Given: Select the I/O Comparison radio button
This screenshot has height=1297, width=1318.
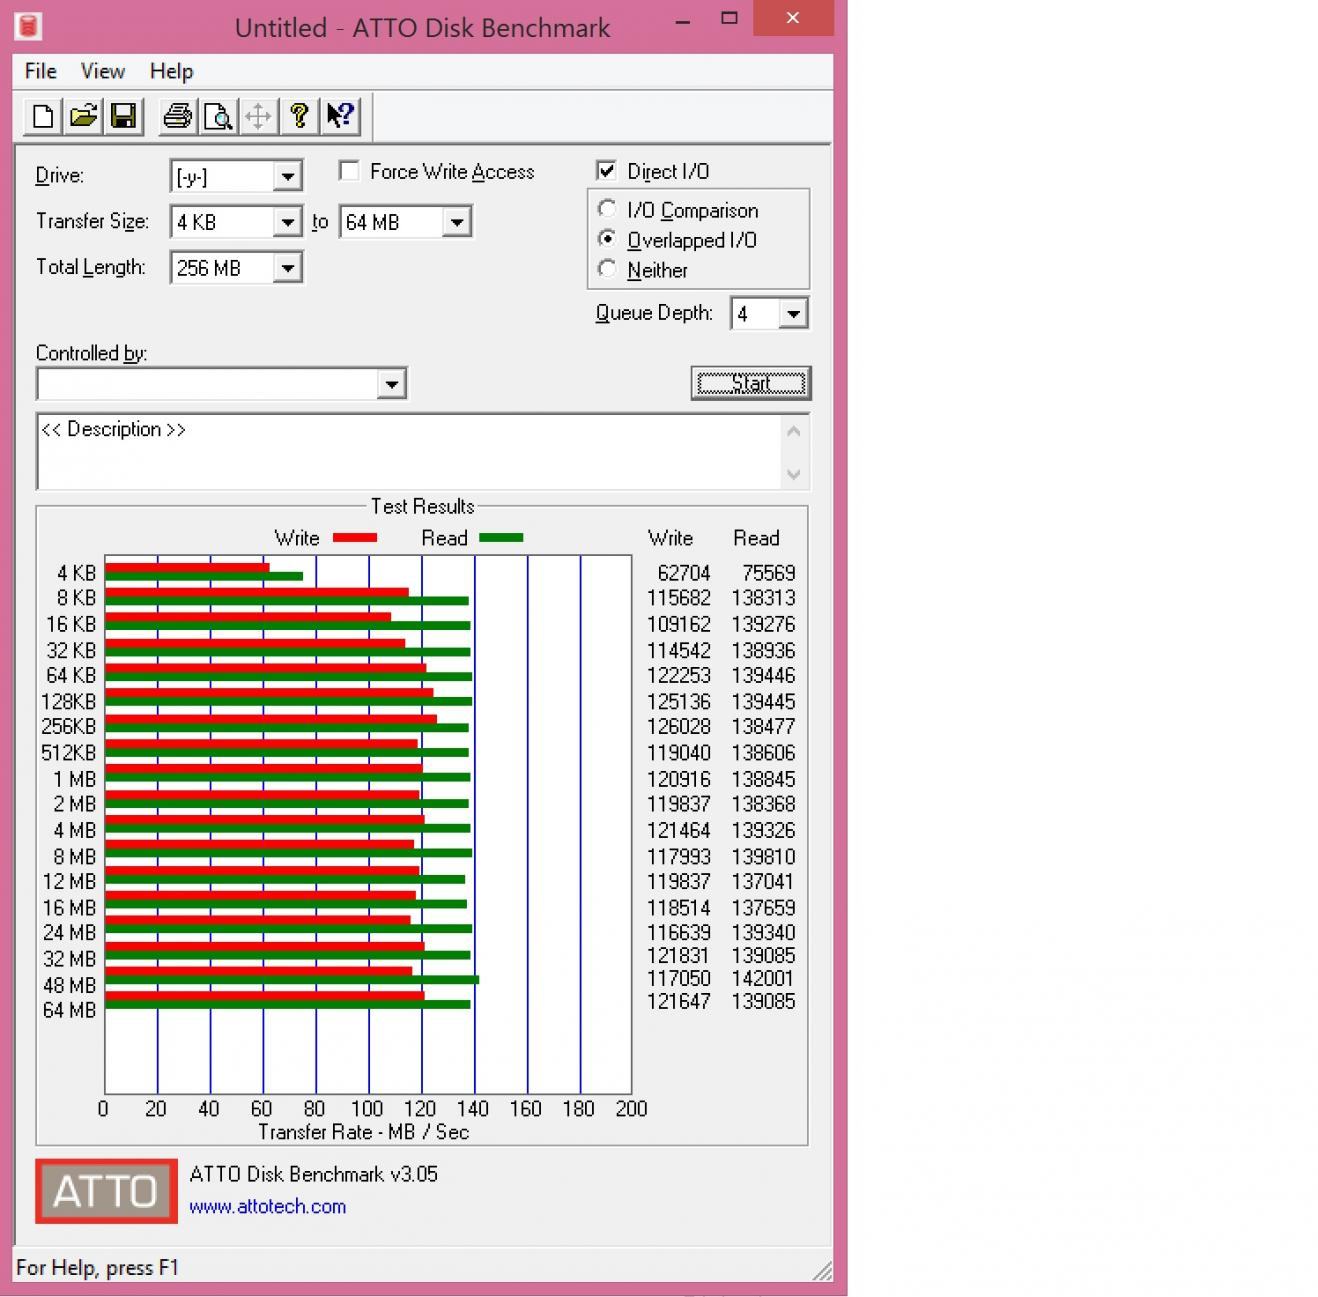Looking at the screenshot, I should [x=607, y=209].
